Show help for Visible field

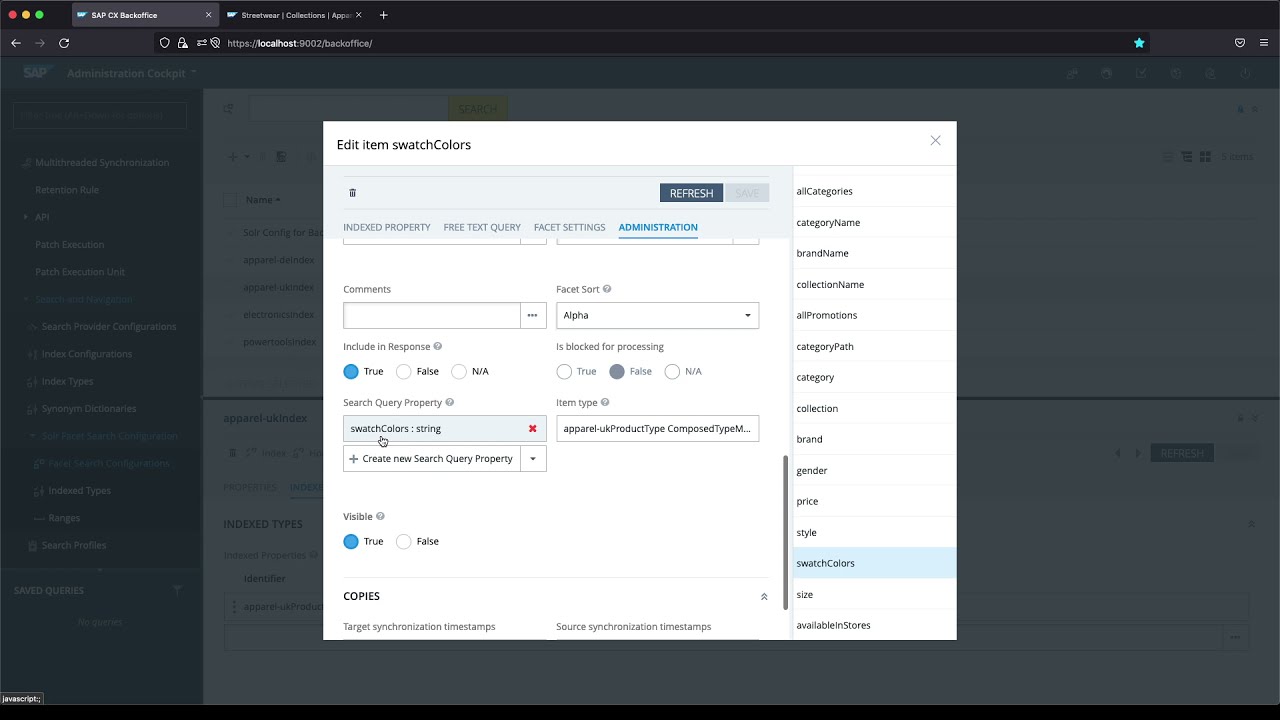coord(381,517)
